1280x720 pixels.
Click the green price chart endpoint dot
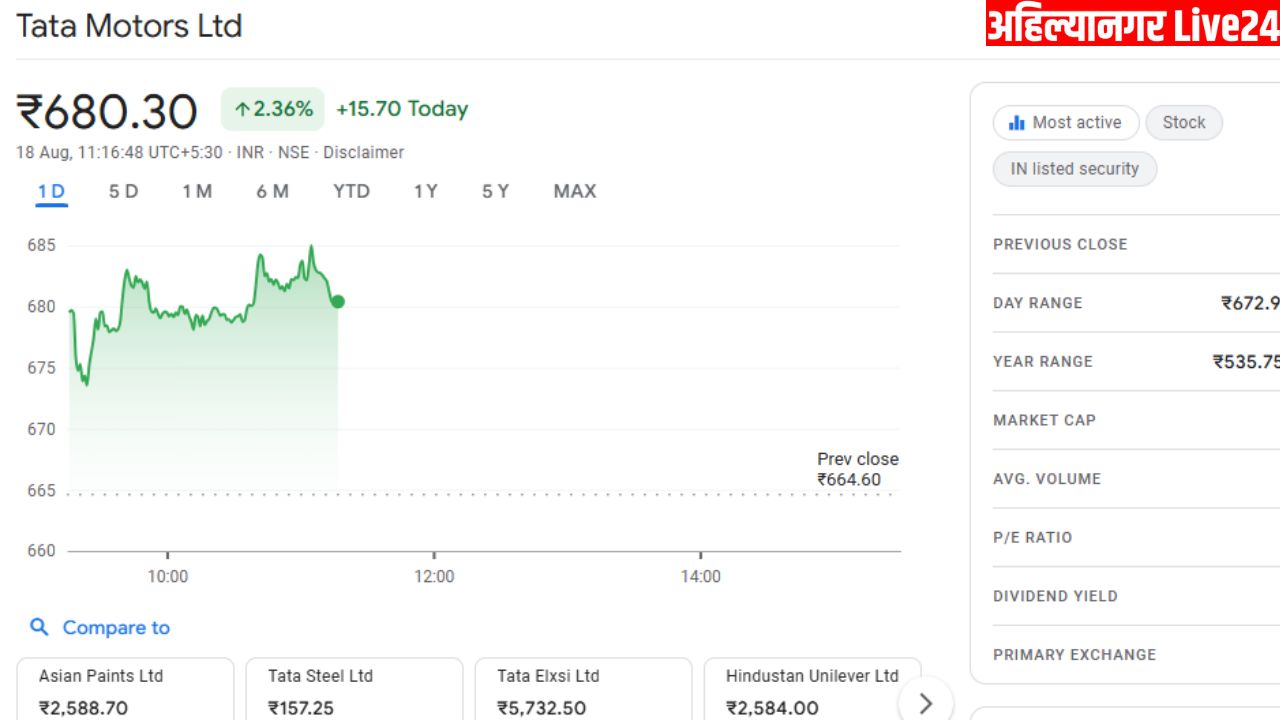[338, 301]
